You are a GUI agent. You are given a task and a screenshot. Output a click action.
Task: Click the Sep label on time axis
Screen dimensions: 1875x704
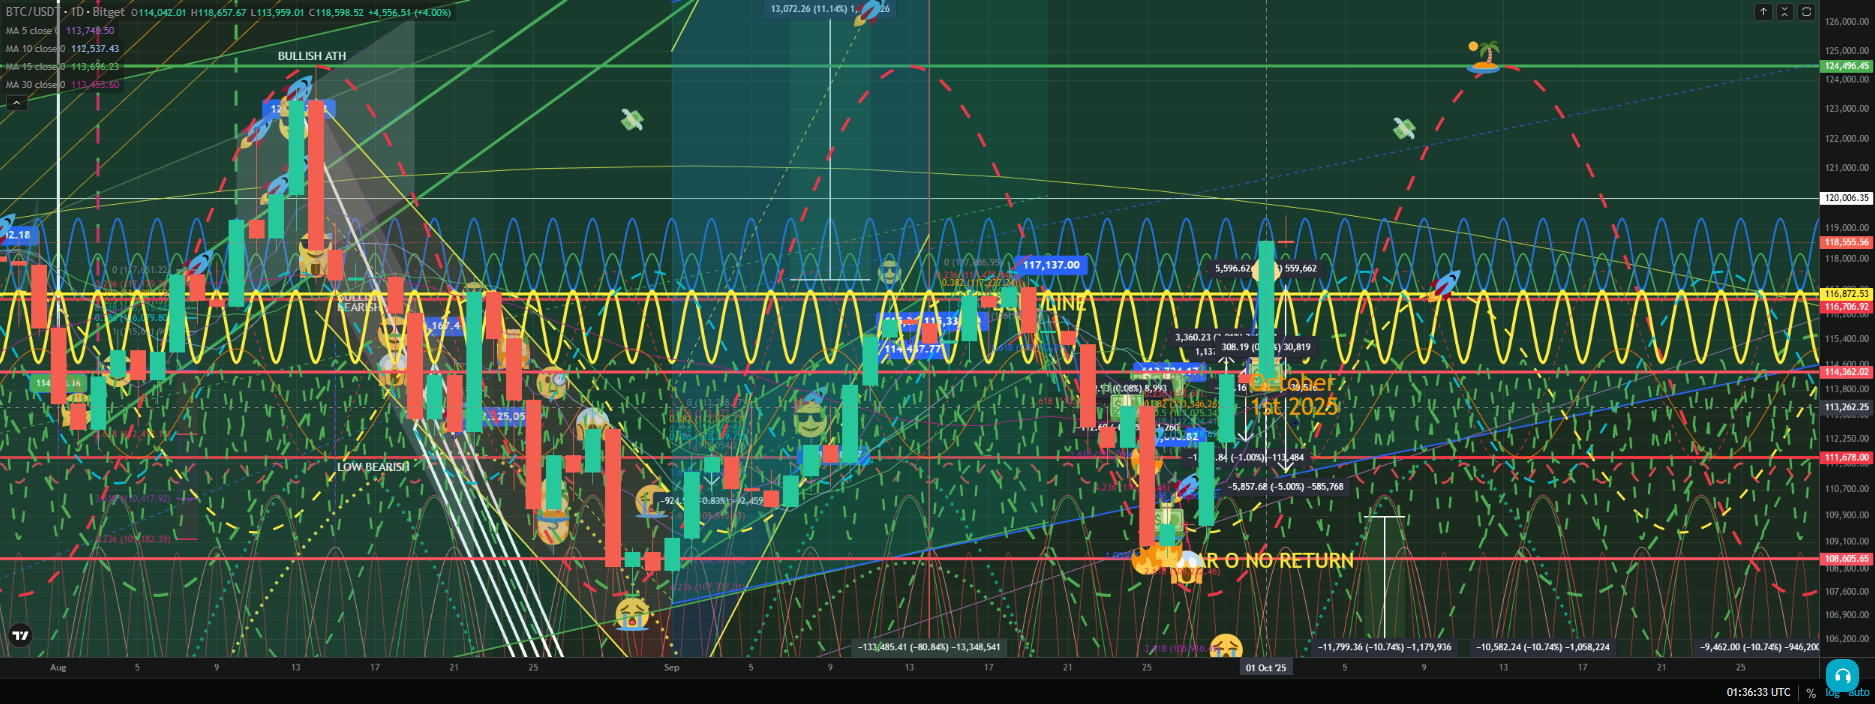coord(671,667)
